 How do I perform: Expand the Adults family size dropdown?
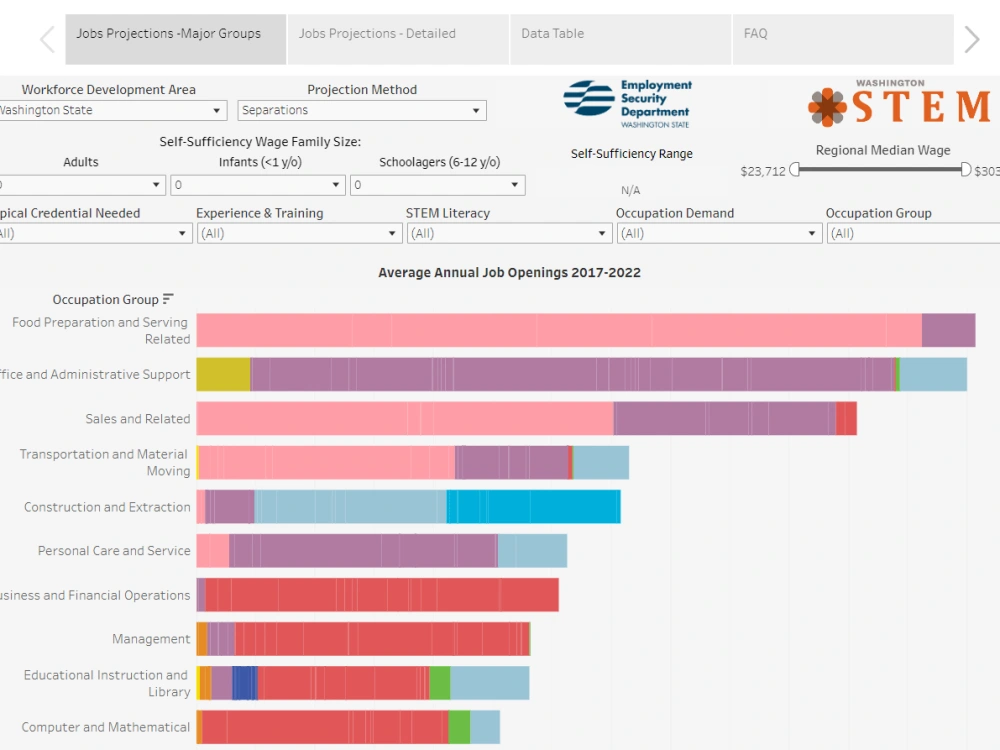tap(82, 185)
